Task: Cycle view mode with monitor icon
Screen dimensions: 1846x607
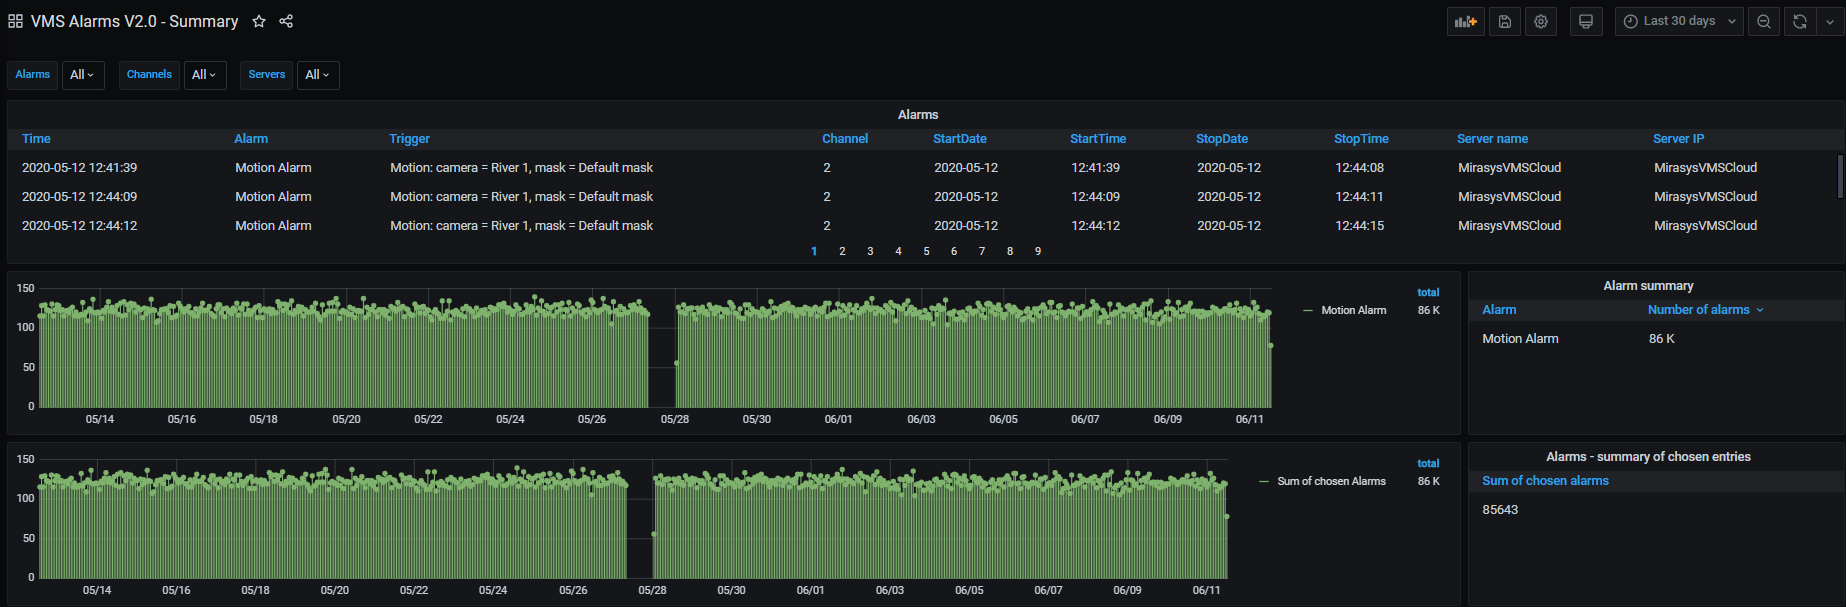Action: click(x=1585, y=21)
